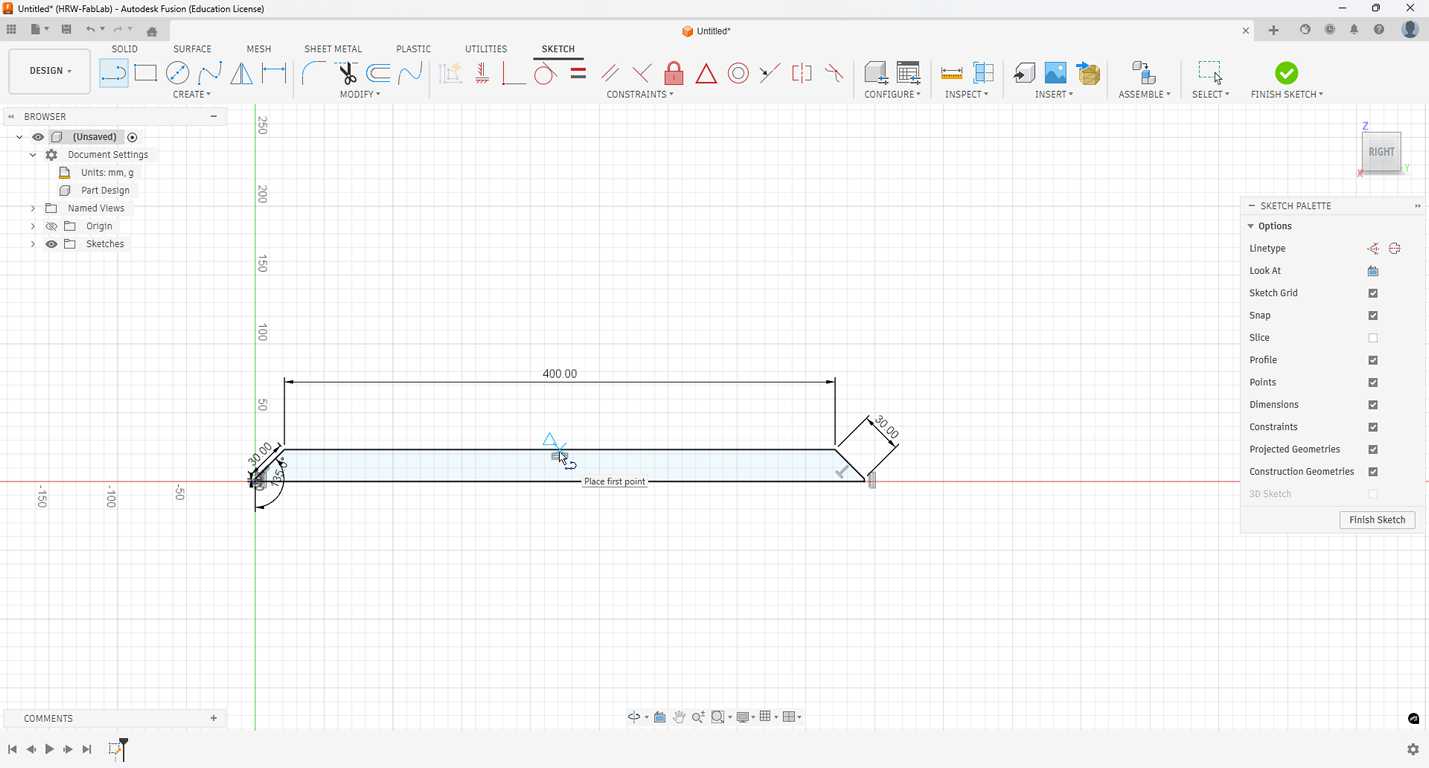The height and width of the screenshot is (768, 1429).
Task: Toggle the Dimensions checkbox
Action: tap(1373, 405)
